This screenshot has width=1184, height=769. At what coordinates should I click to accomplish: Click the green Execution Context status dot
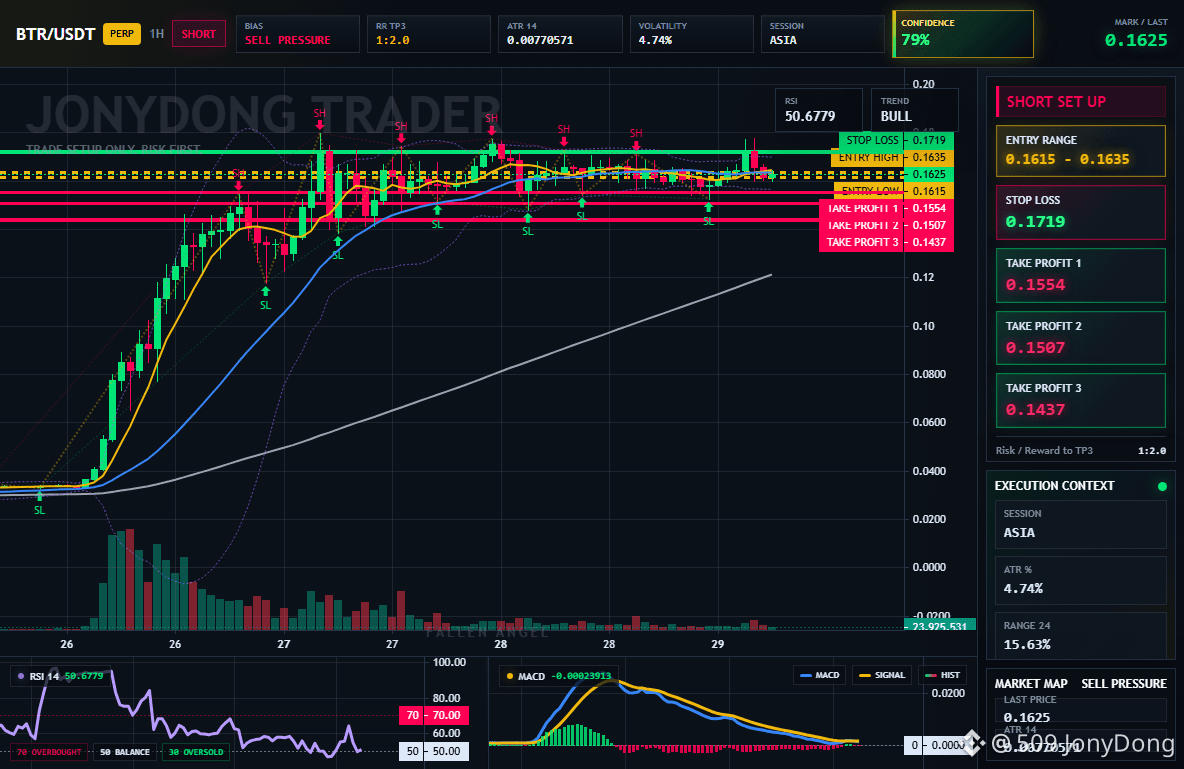point(1162,486)
